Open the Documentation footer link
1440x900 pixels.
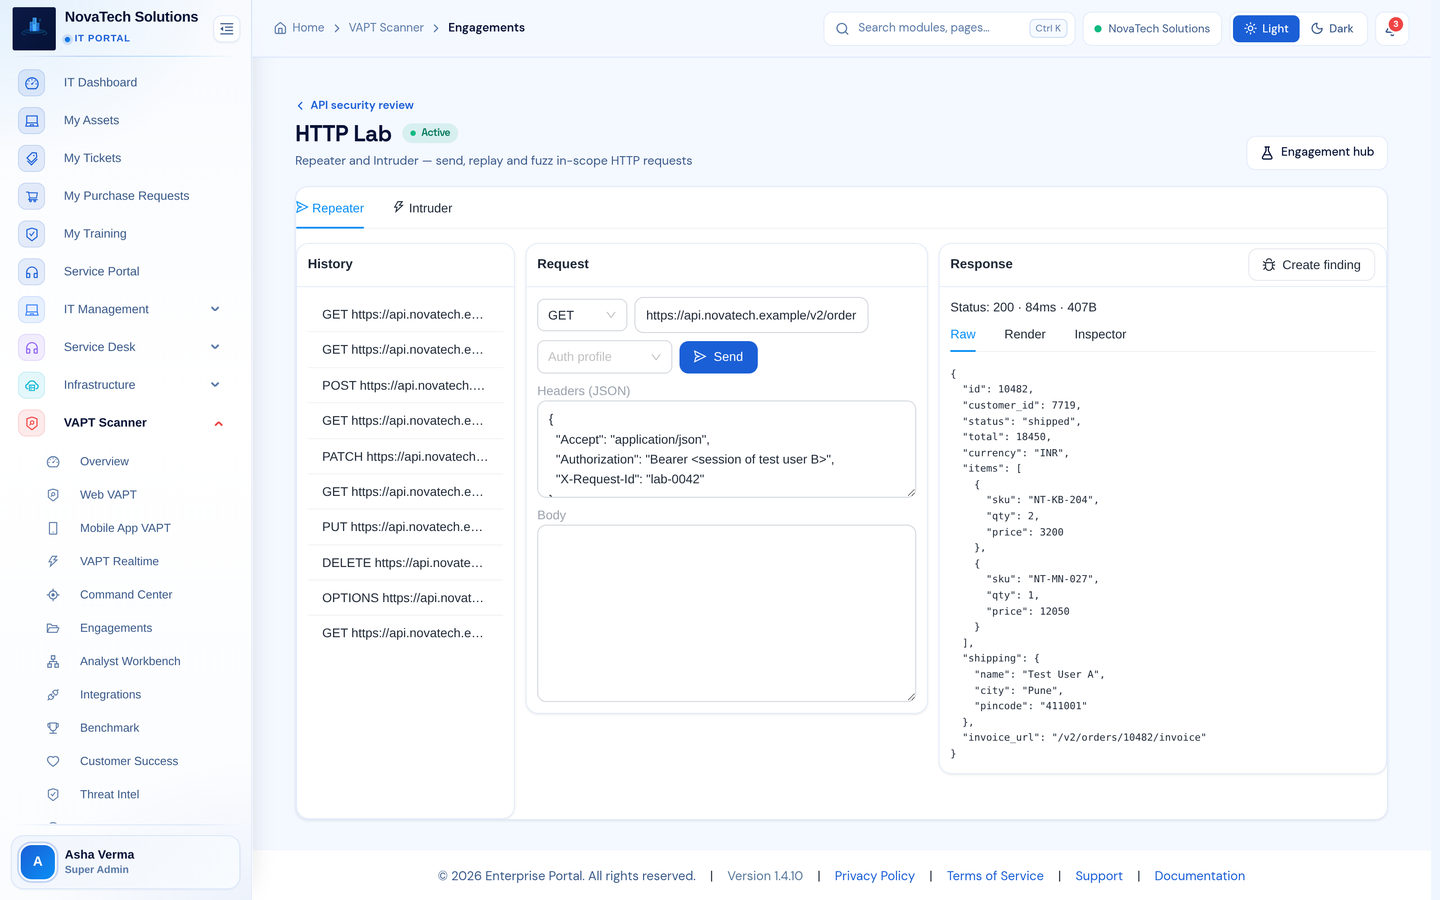coord(1200,876)
